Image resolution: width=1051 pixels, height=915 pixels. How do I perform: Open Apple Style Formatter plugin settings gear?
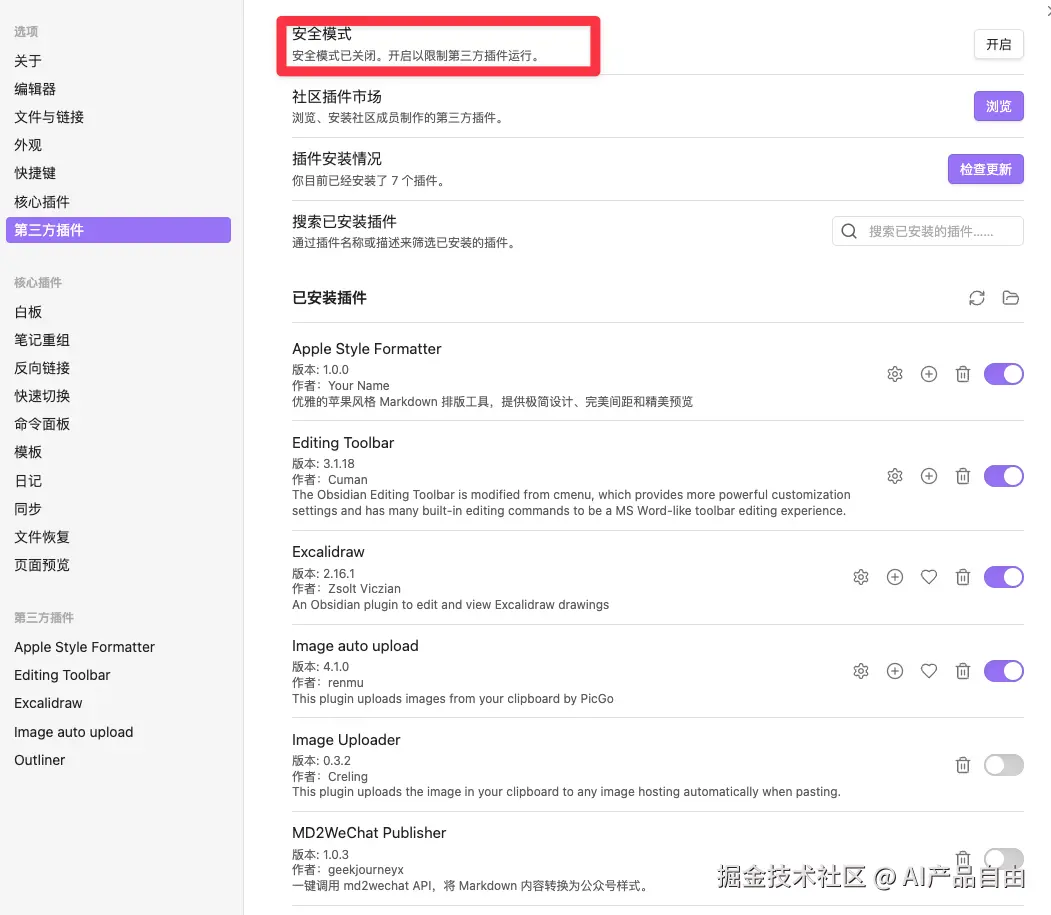(x=895, y=373)
